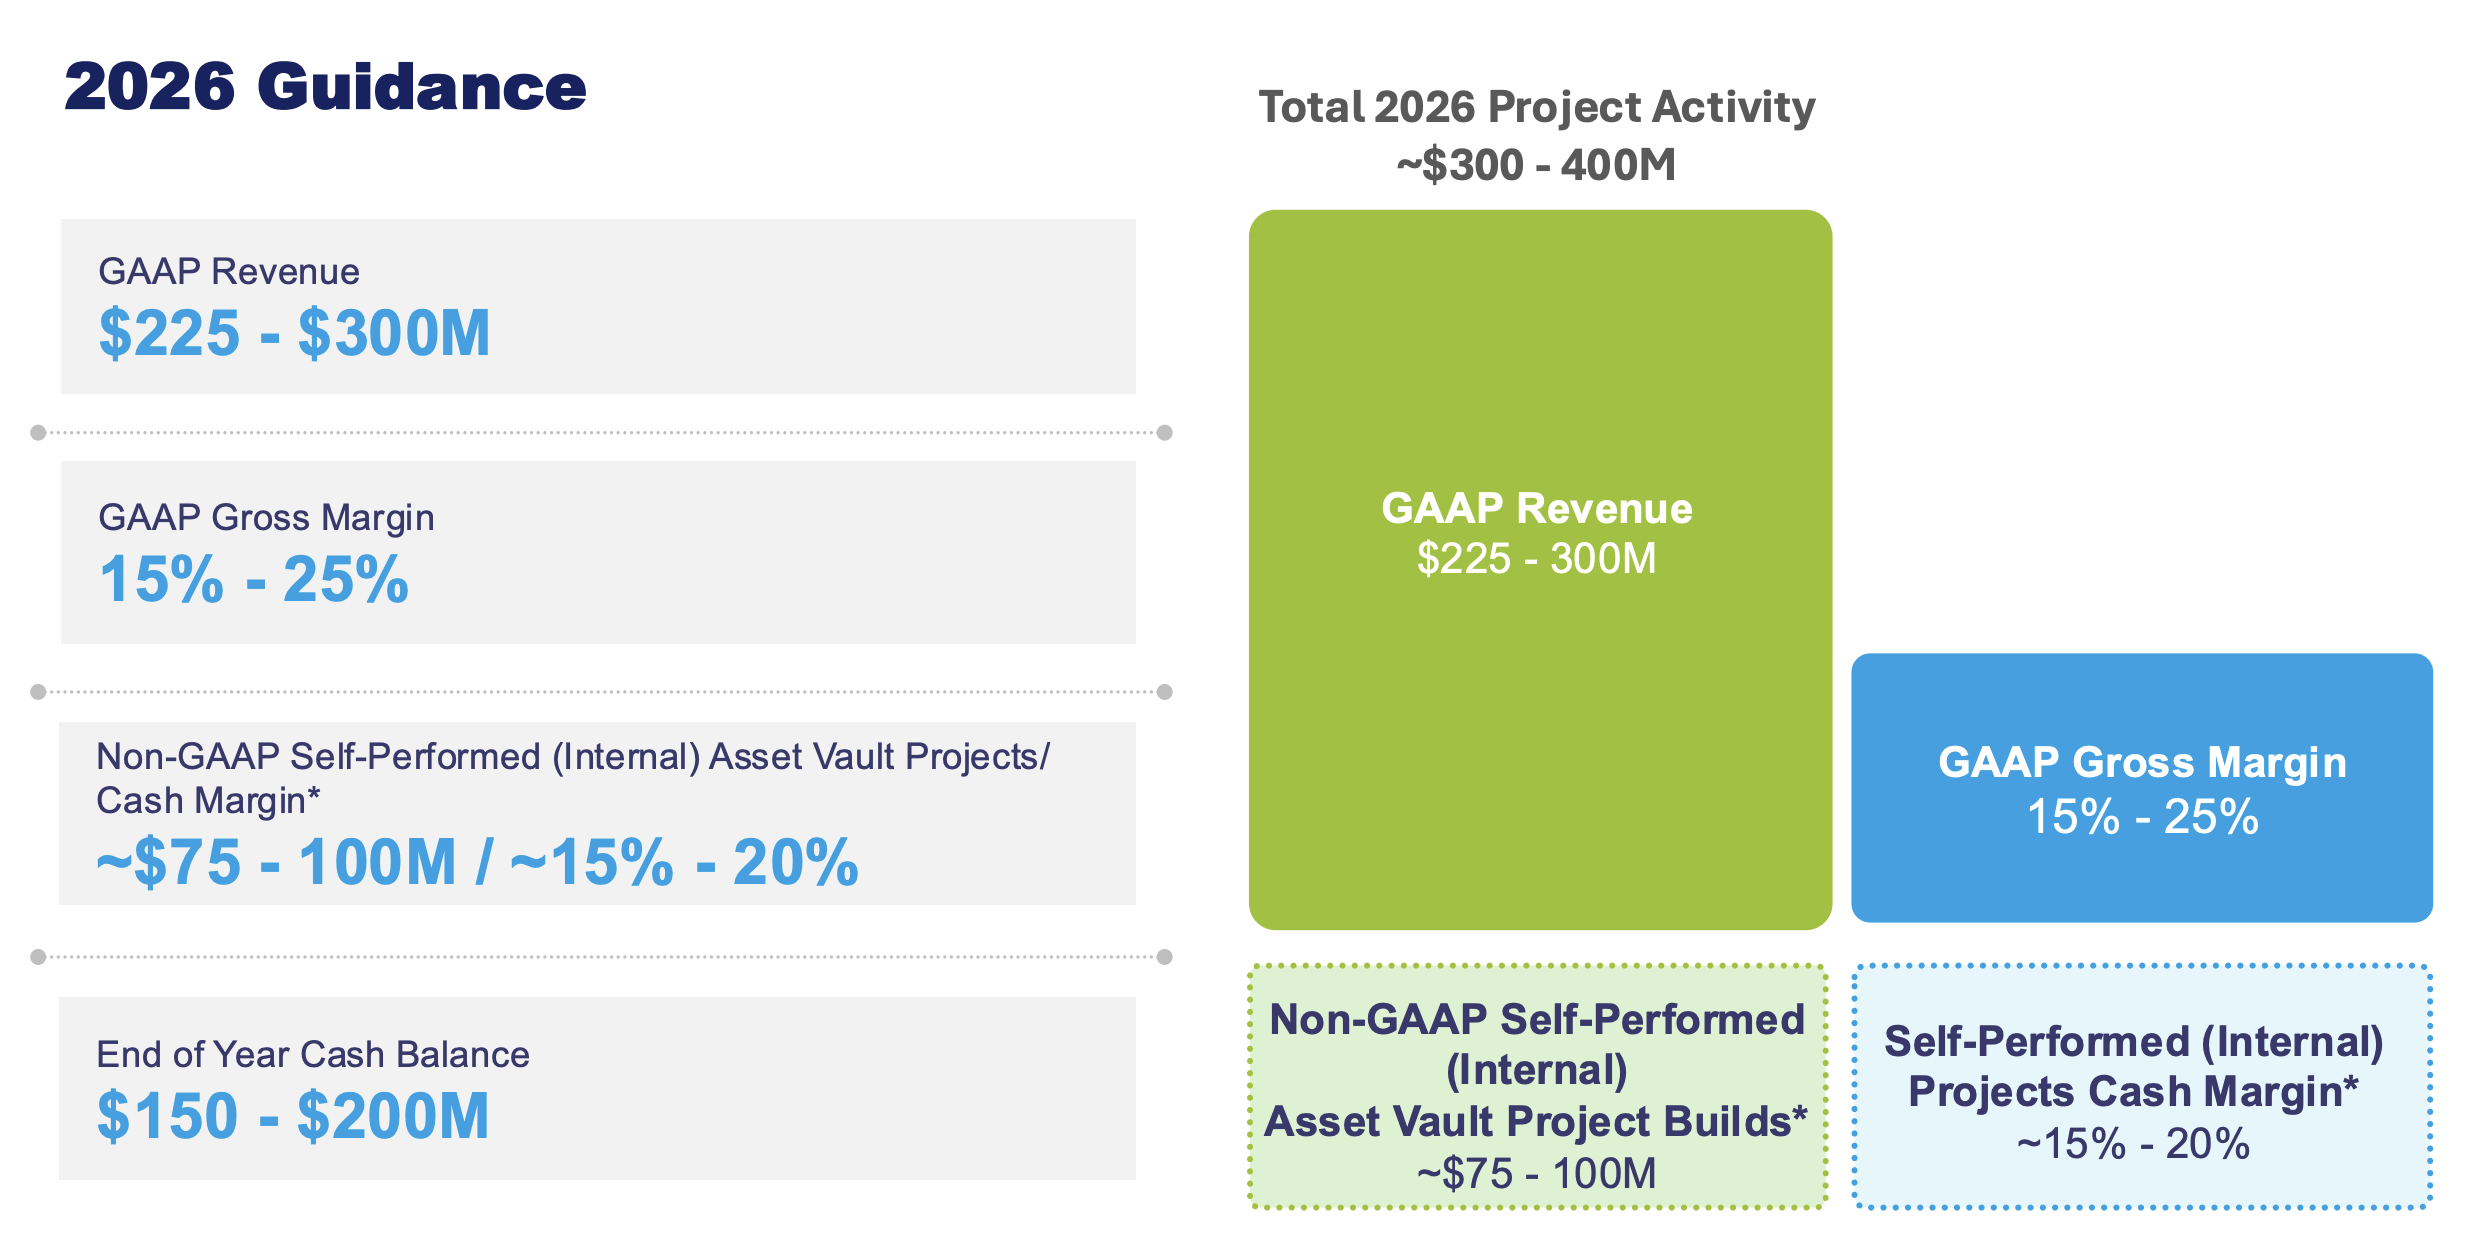The height and width of the screenshot is (1236, 2472).
Task: Click the 'Cash Margin*' label line
Action: pos(208,801)
